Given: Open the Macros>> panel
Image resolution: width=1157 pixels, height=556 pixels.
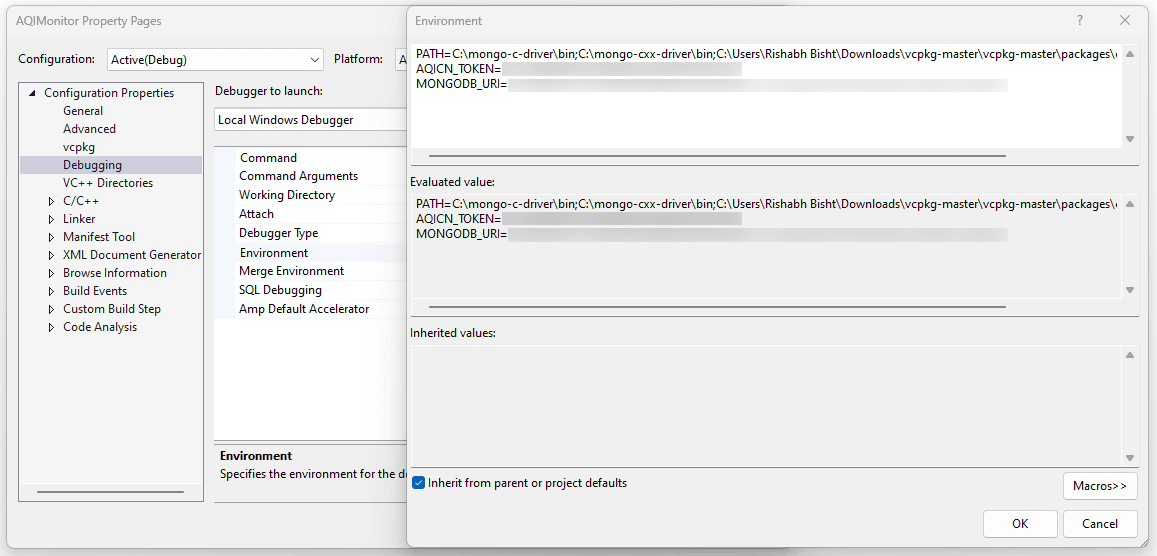Looking at the screenshot, I should click(1099, 486).
